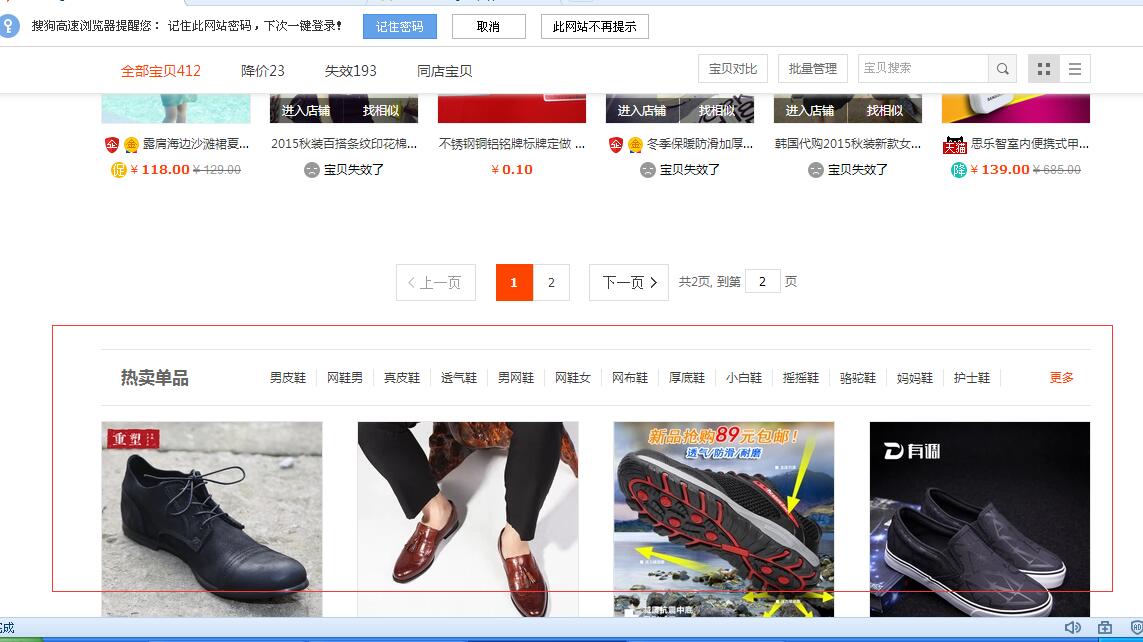Click 记住密码 to save the website password

coord(398,26)
